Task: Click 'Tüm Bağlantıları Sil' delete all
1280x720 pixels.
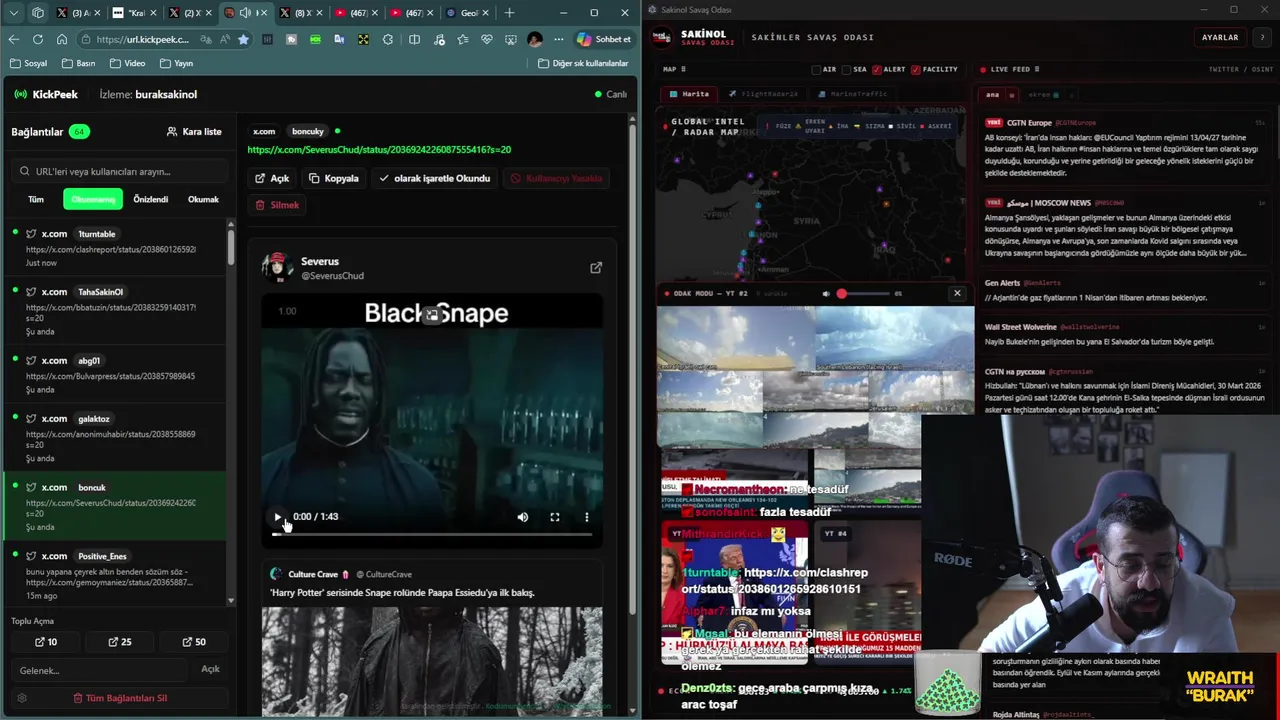Action: click(120, 698)
